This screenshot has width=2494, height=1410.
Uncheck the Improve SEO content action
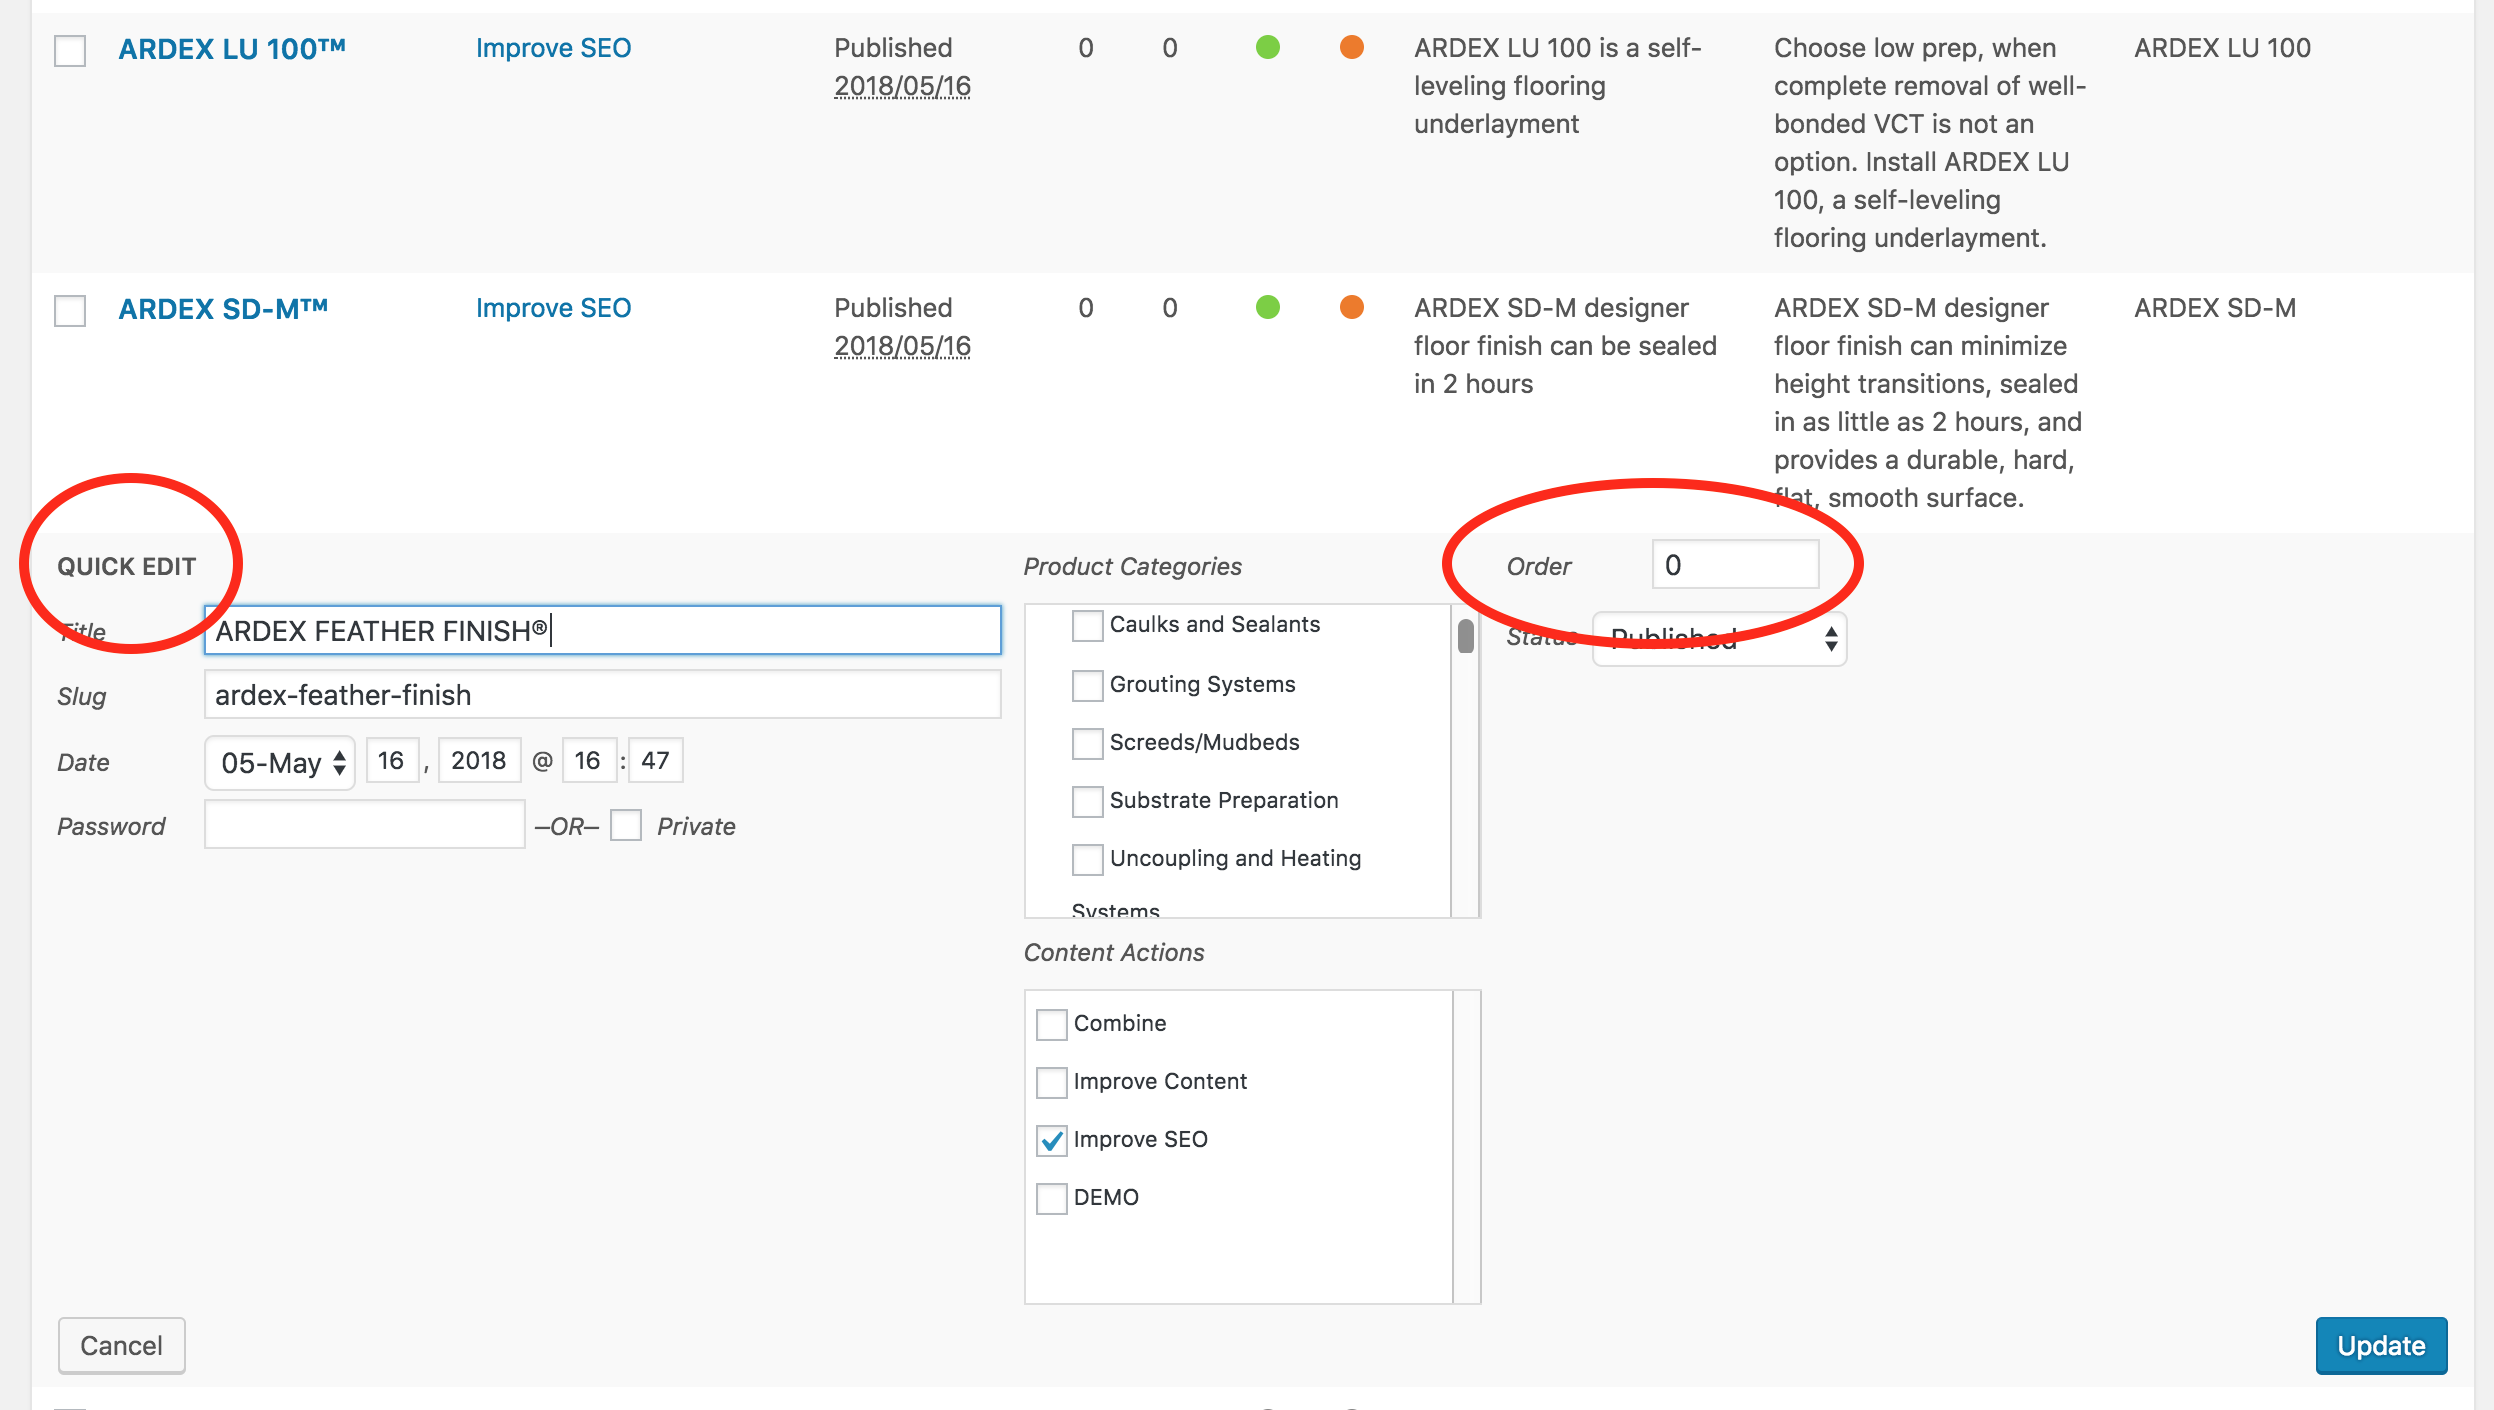(x=1051, y=1140)
